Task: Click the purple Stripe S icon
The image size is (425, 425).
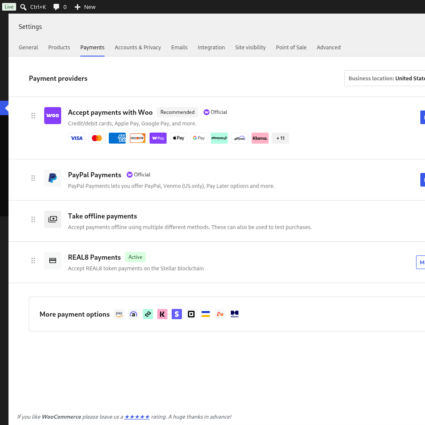Action: 177,314
